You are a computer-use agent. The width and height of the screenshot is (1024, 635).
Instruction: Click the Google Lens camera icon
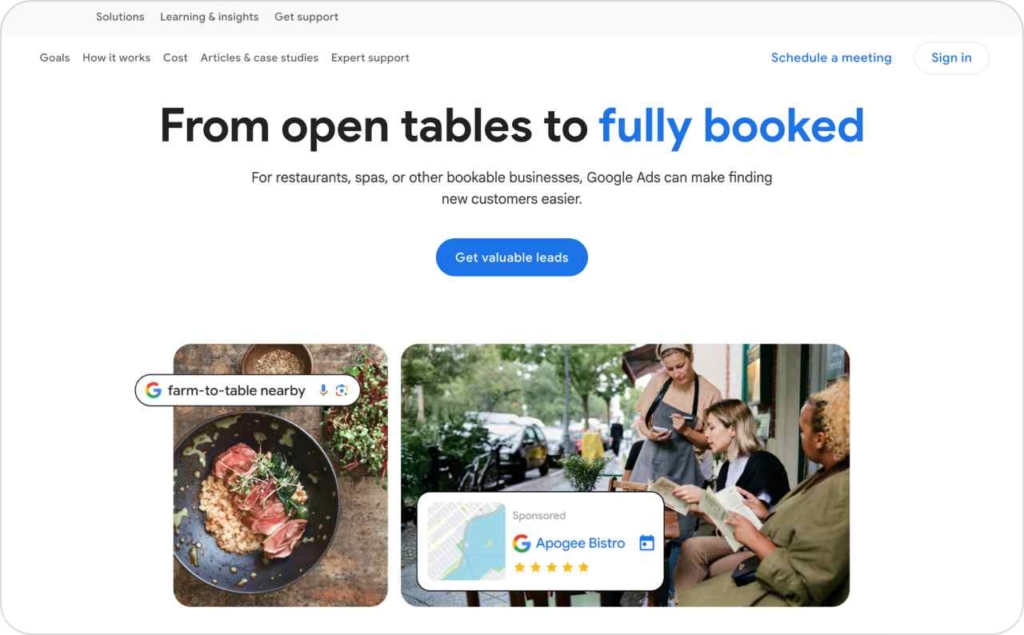341,390
